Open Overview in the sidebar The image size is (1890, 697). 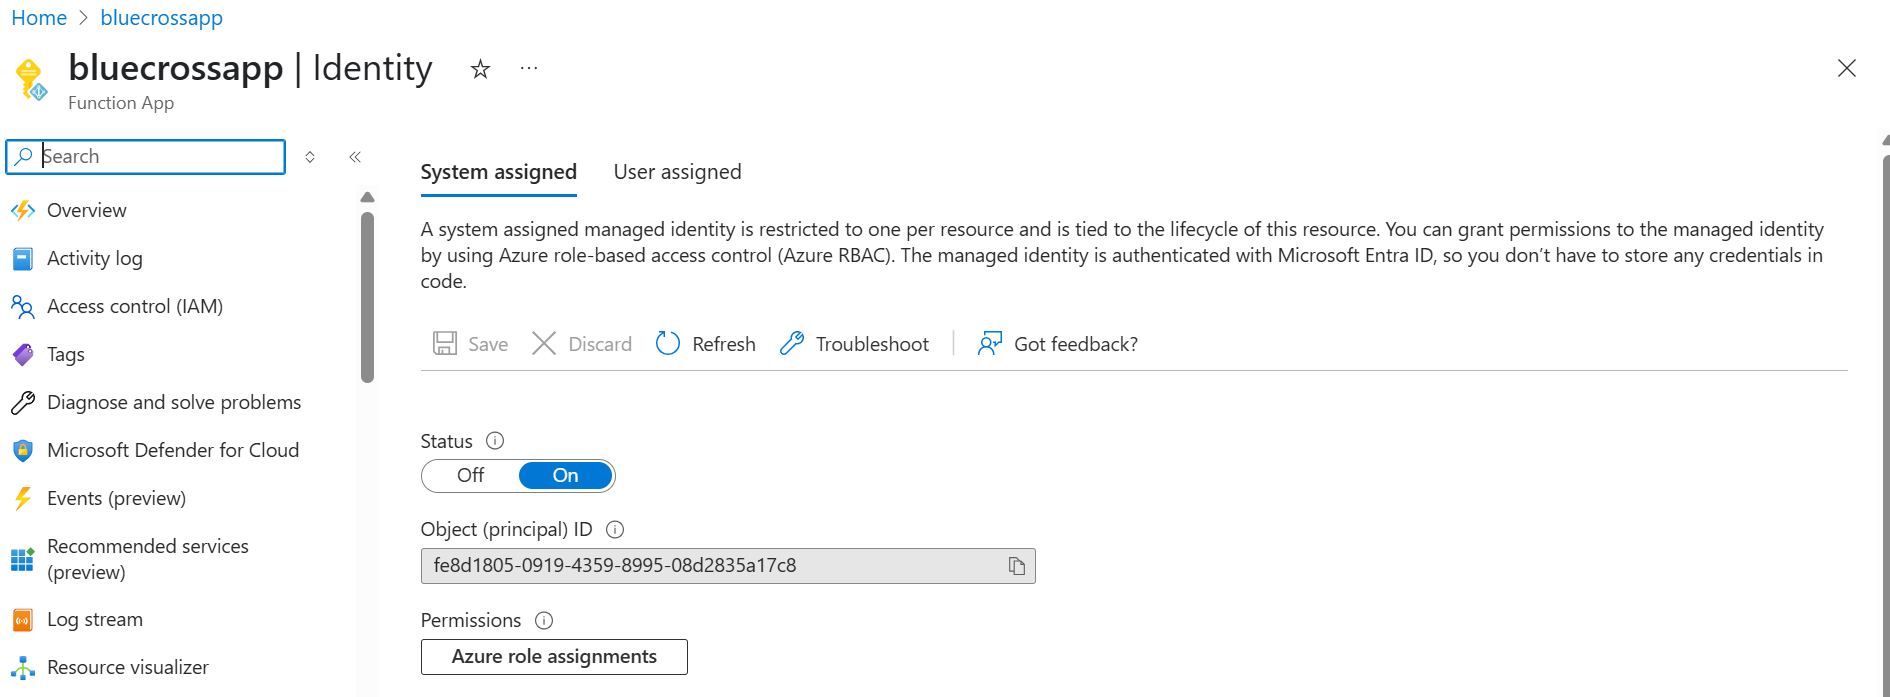coord(87,210)
